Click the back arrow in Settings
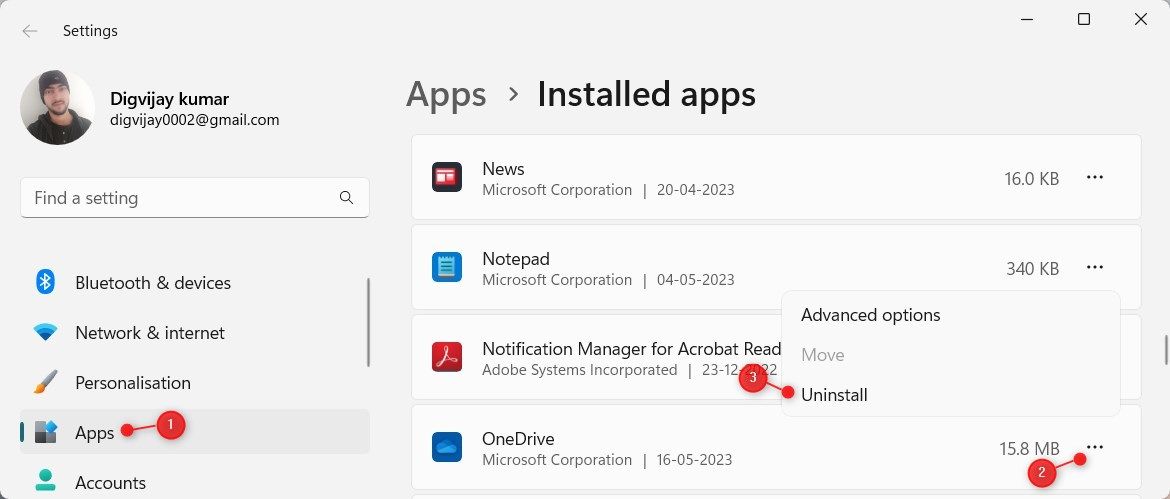 pos(30,31)
